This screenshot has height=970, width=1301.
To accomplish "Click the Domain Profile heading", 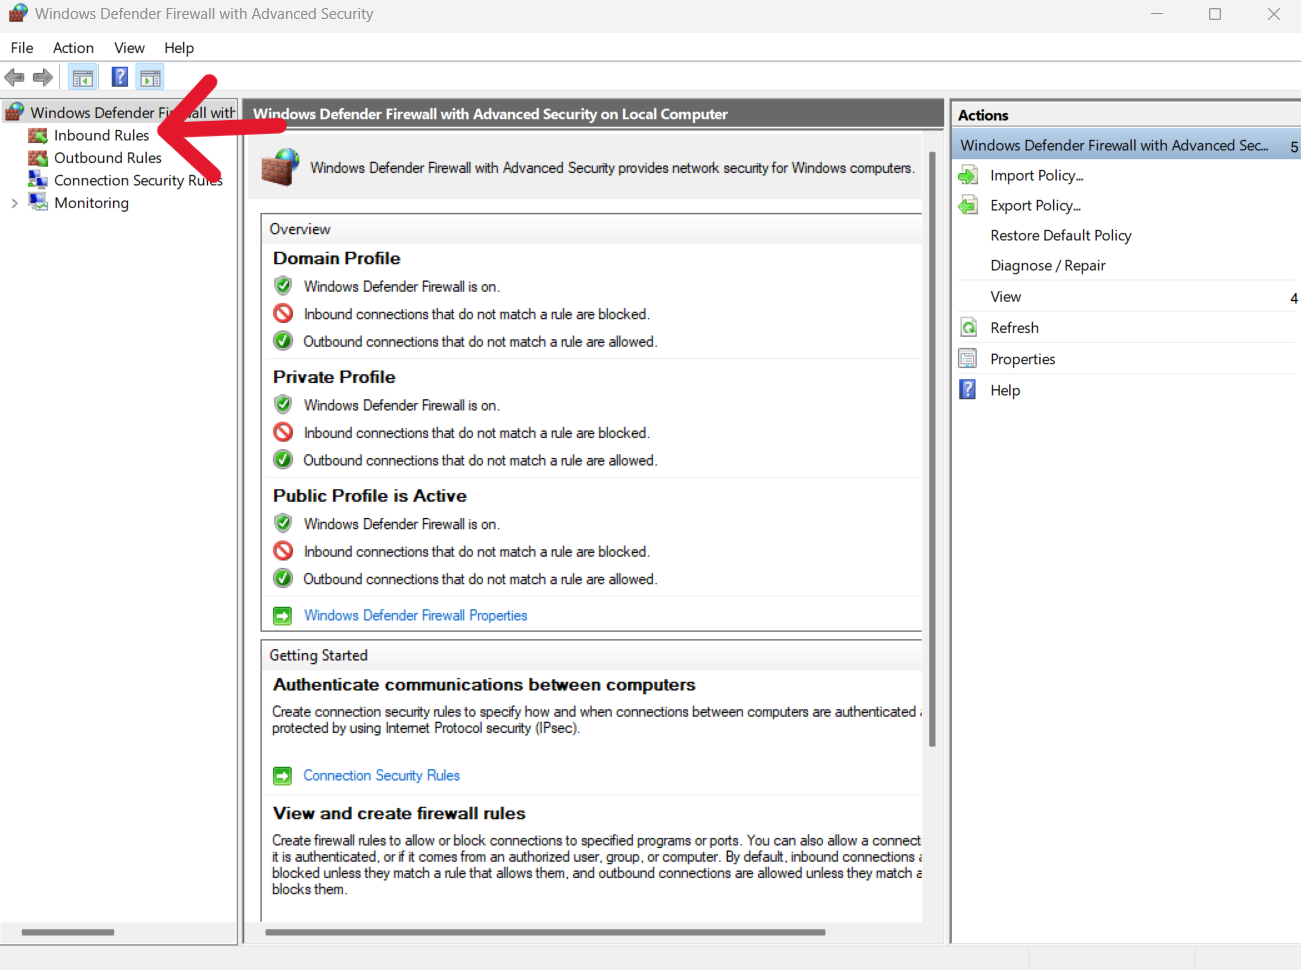I will coord(337,259).
